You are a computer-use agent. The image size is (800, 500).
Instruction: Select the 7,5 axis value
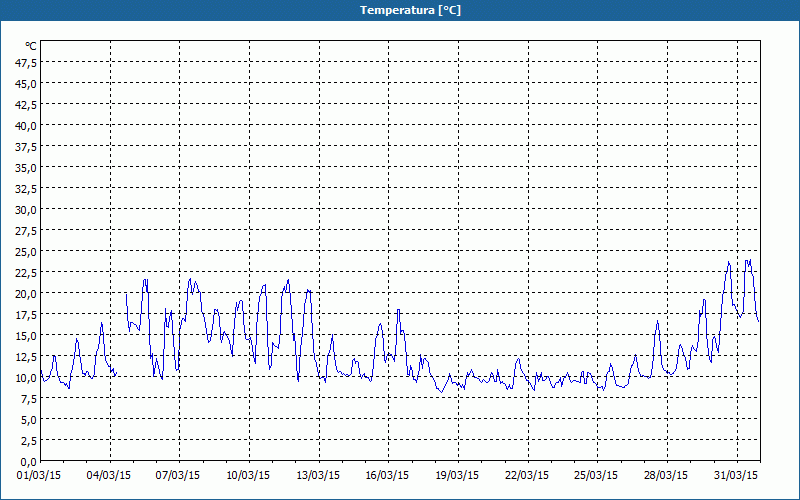tap(29, 399)
